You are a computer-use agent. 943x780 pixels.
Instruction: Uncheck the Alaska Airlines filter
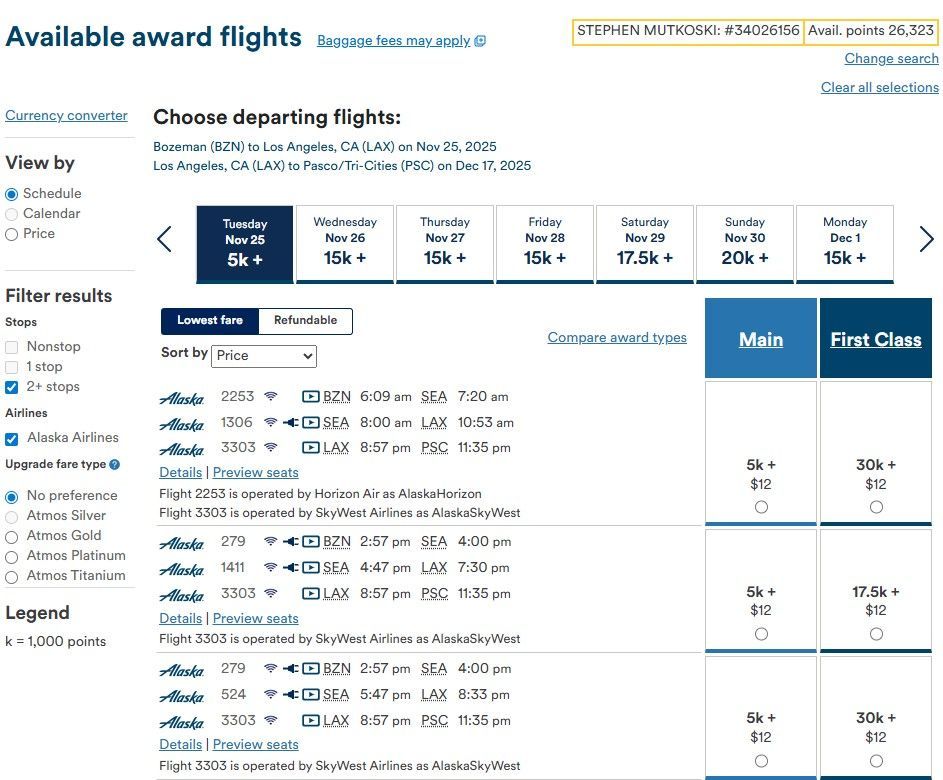point(11,438)
